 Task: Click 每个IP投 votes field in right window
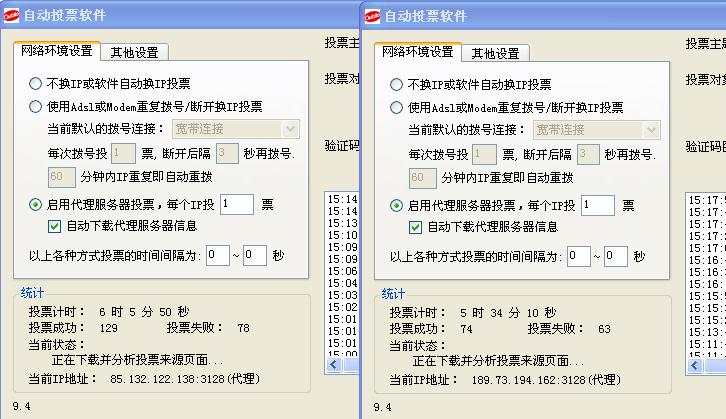point(598,205)
